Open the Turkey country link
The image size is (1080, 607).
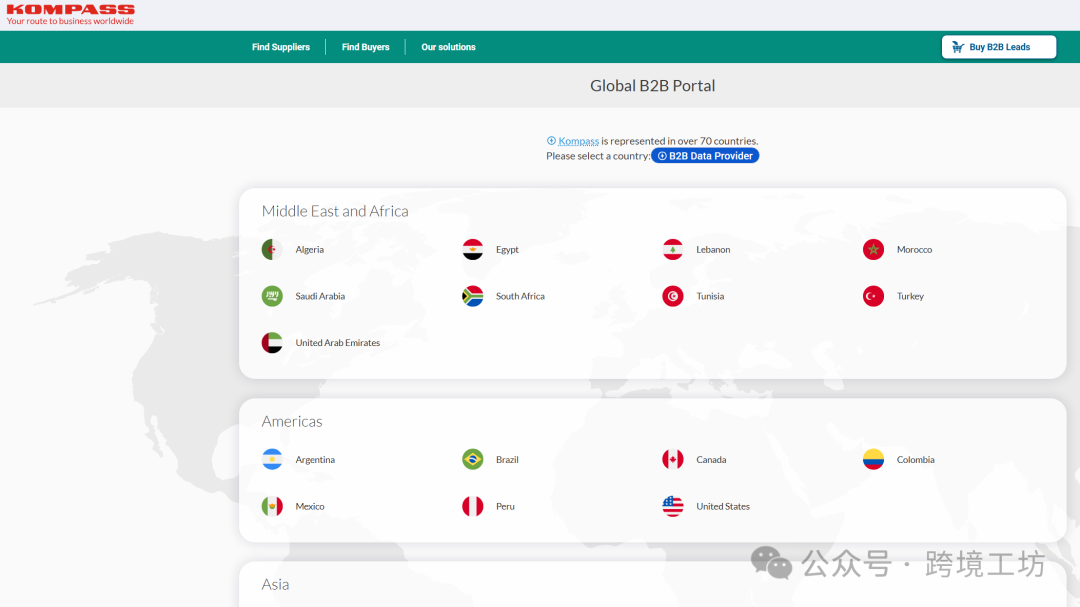910,296
